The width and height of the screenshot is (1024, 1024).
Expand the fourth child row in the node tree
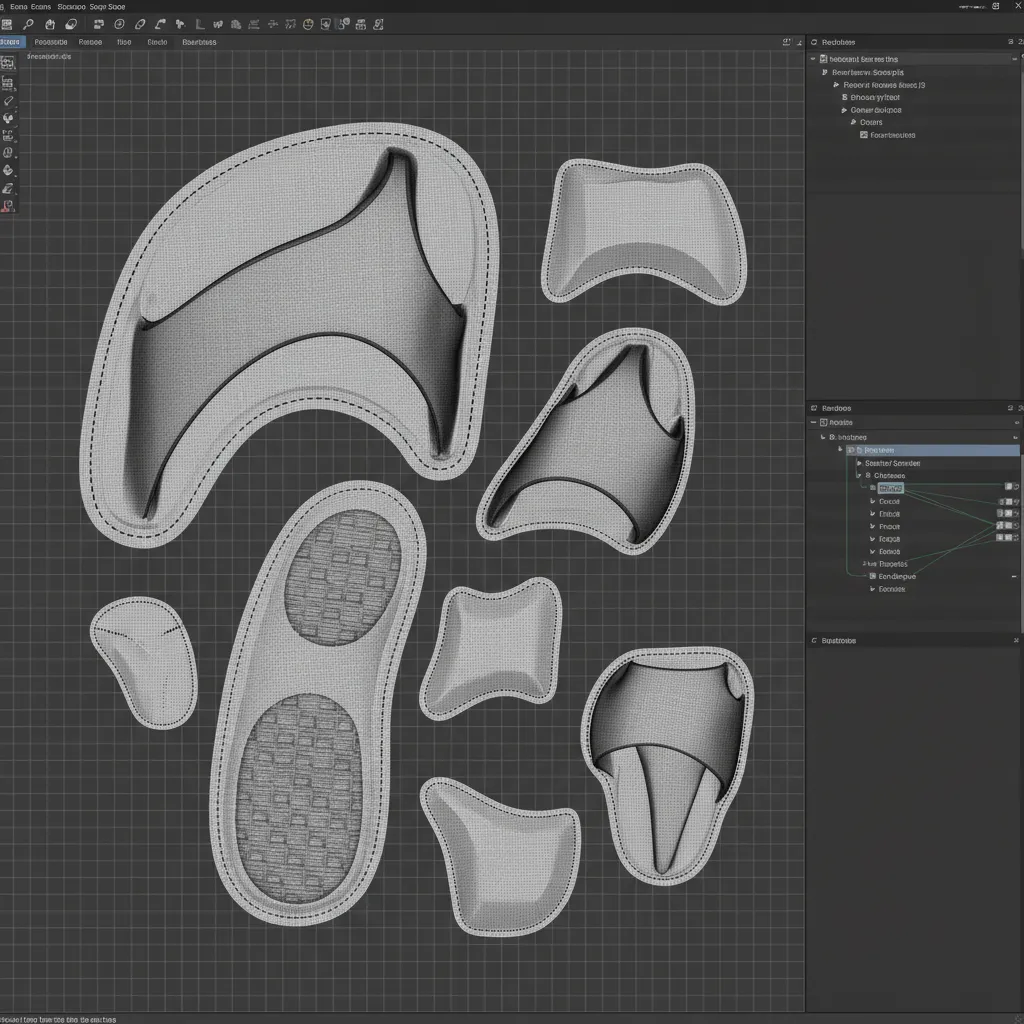(872, 527)
